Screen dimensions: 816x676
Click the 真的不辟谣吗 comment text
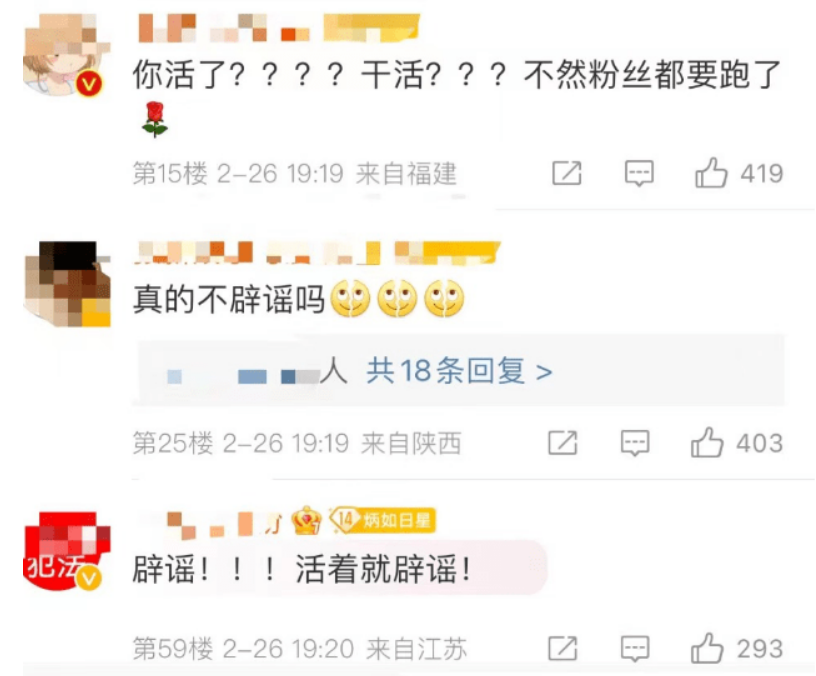pos(228,299)
